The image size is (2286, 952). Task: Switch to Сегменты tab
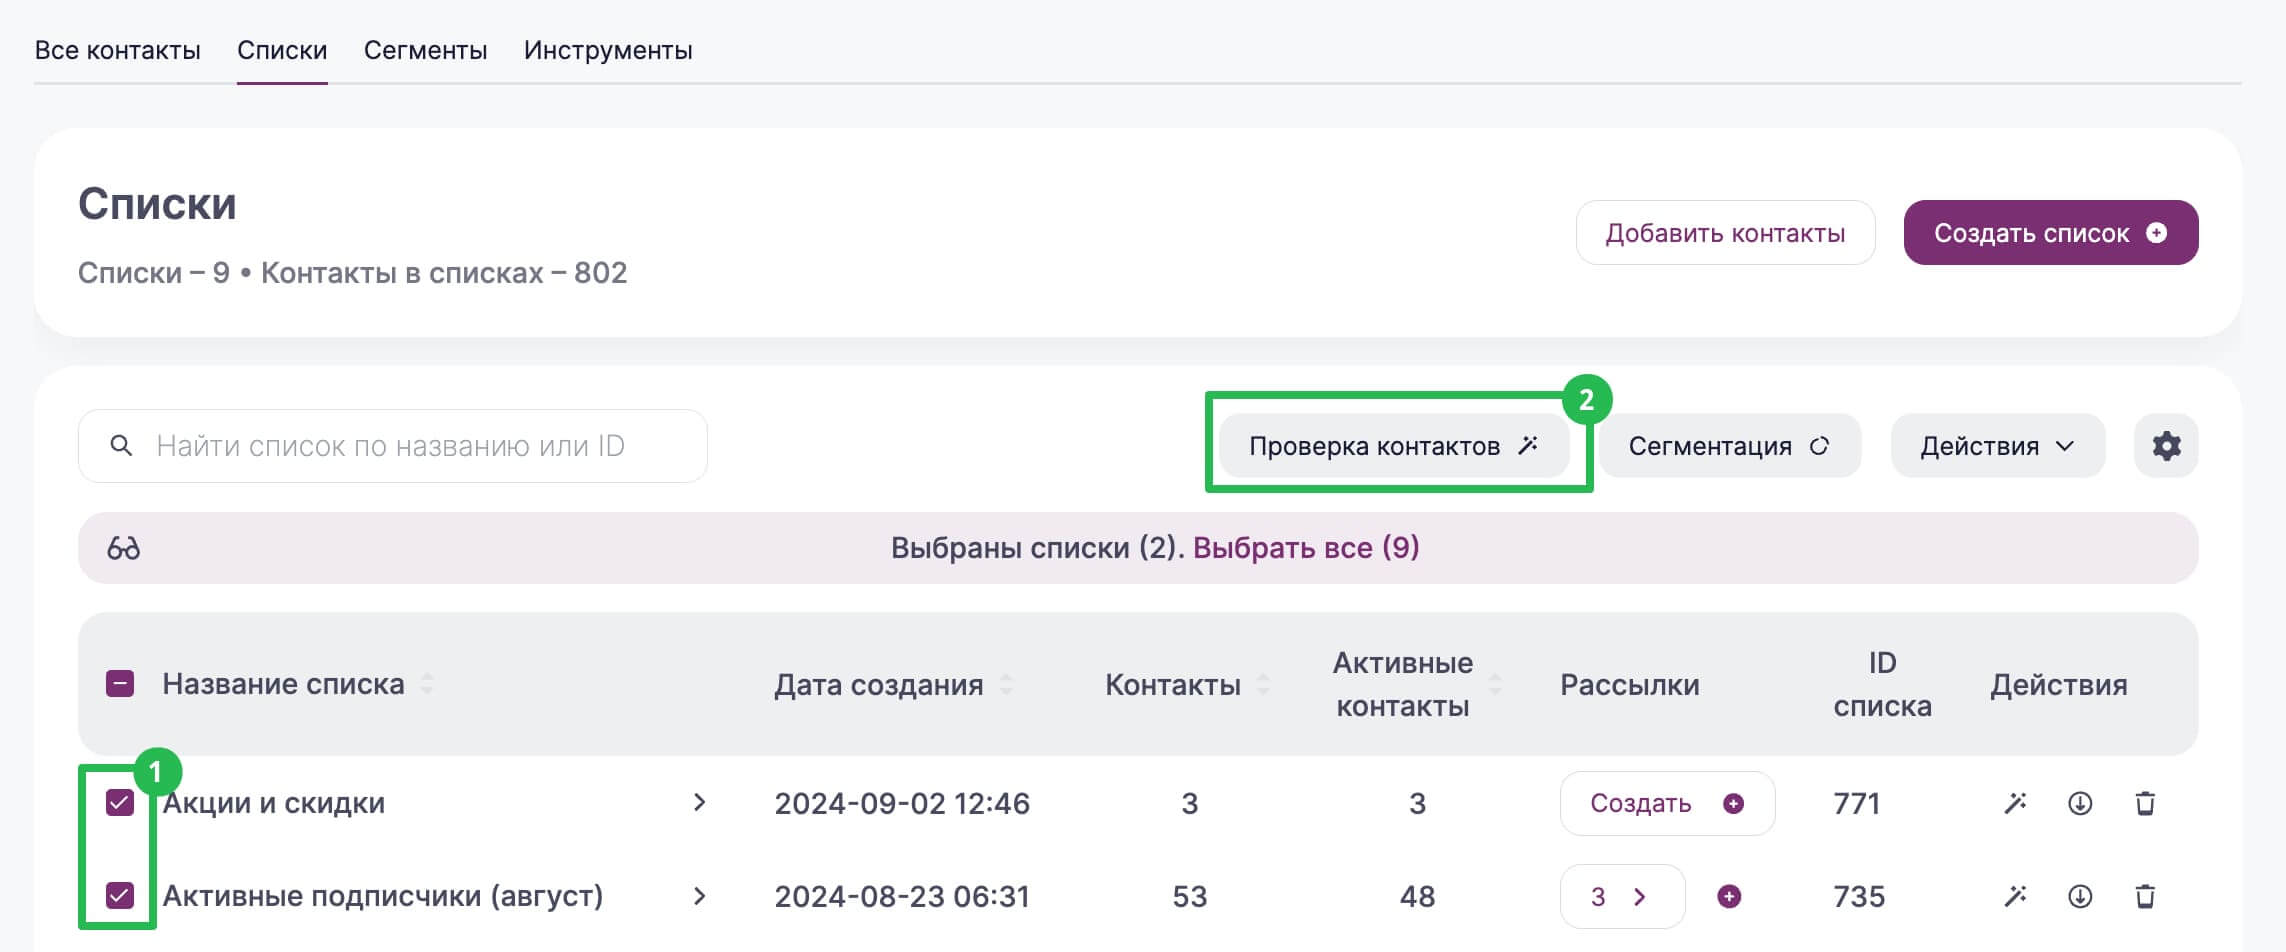pos(425,50)
